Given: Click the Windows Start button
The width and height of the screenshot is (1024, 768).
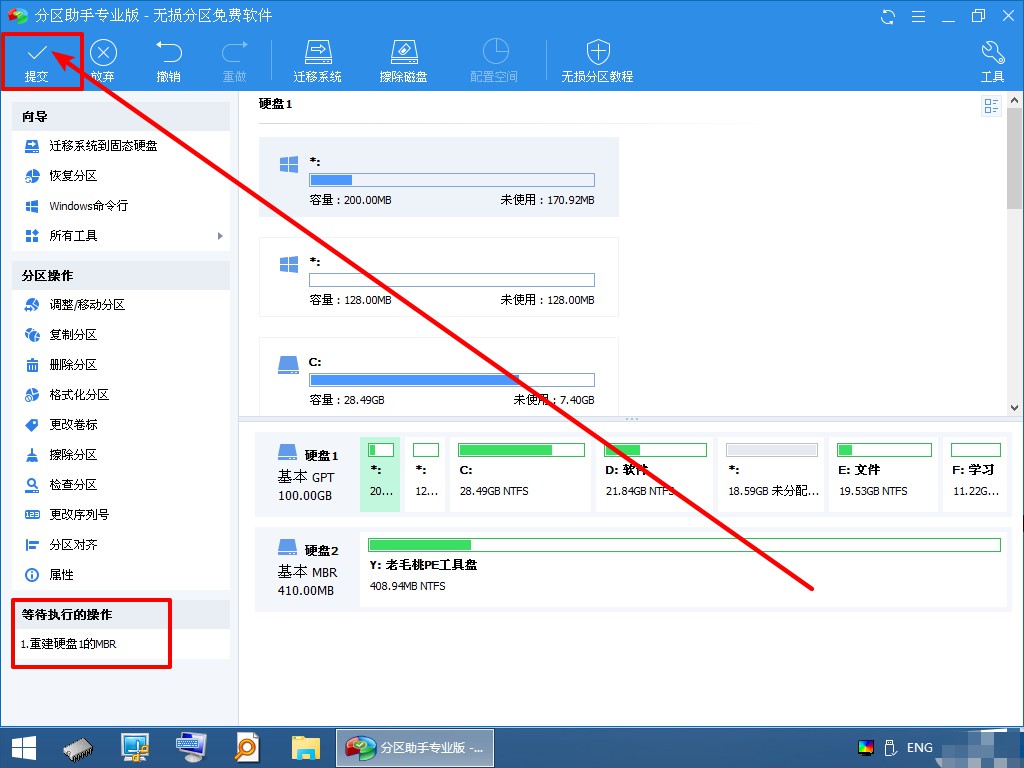Looking at the screenshot, I should pyautogui.click(x=24, y=748).
